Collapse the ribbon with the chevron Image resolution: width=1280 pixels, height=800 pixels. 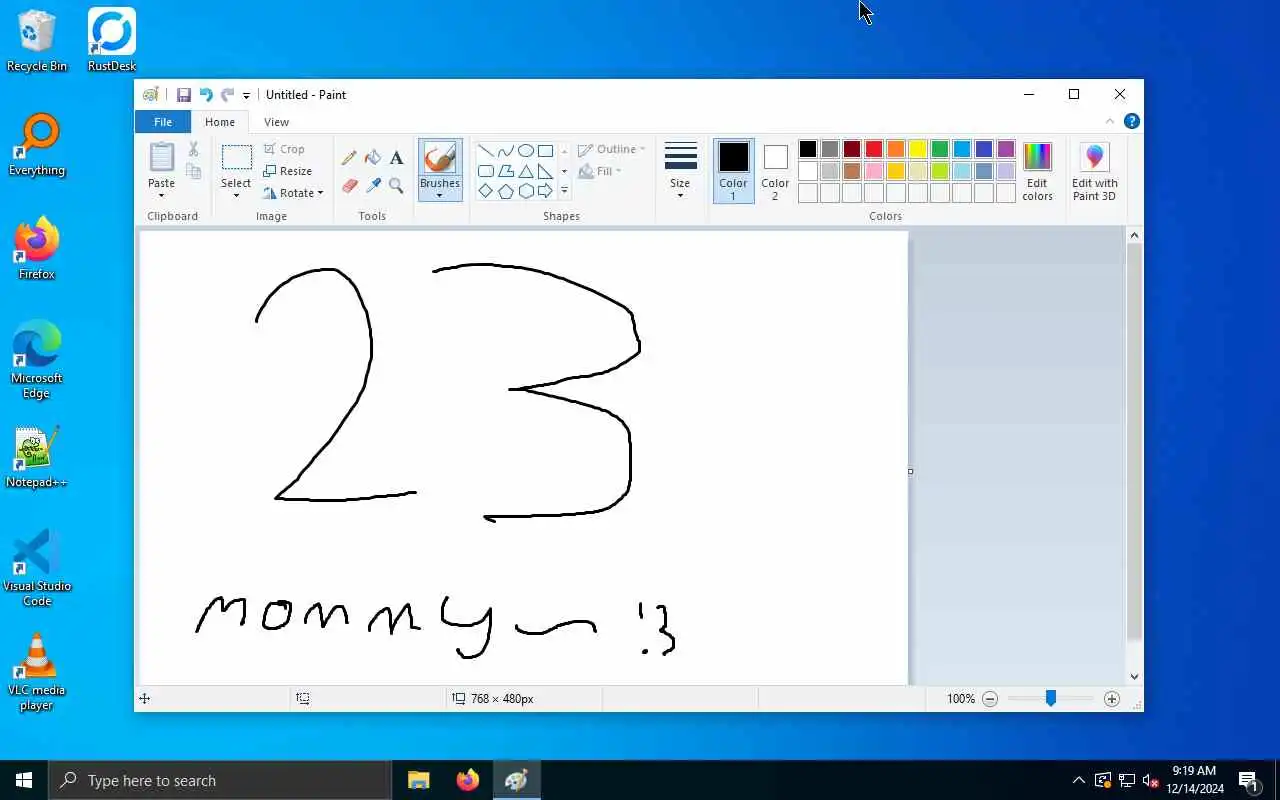(x=1110, y=121)
